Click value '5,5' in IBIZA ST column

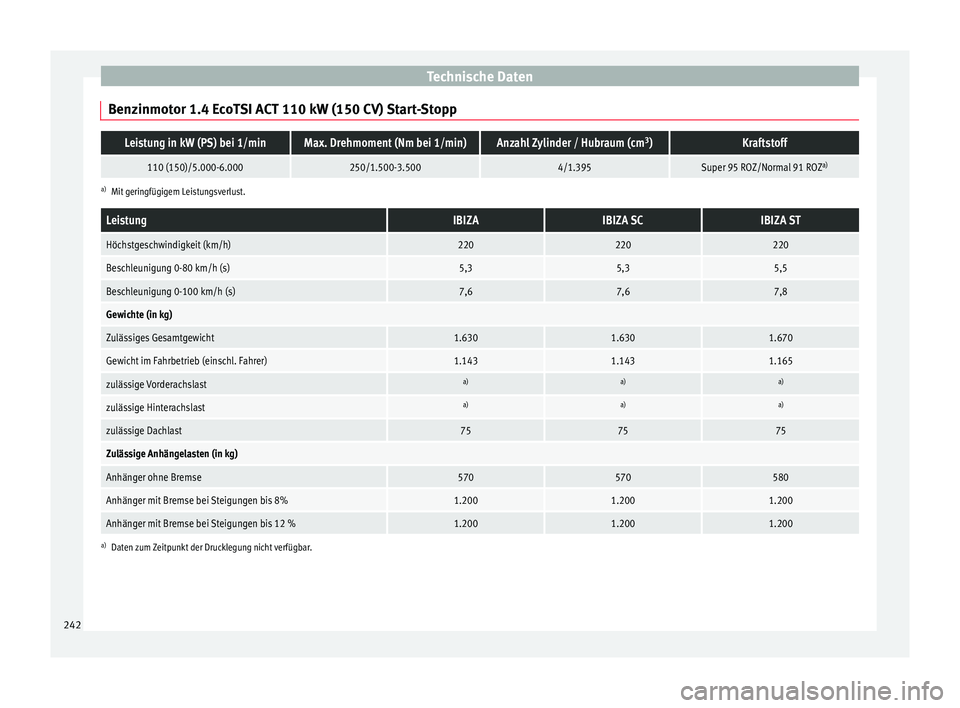click(x=781, y=268)
